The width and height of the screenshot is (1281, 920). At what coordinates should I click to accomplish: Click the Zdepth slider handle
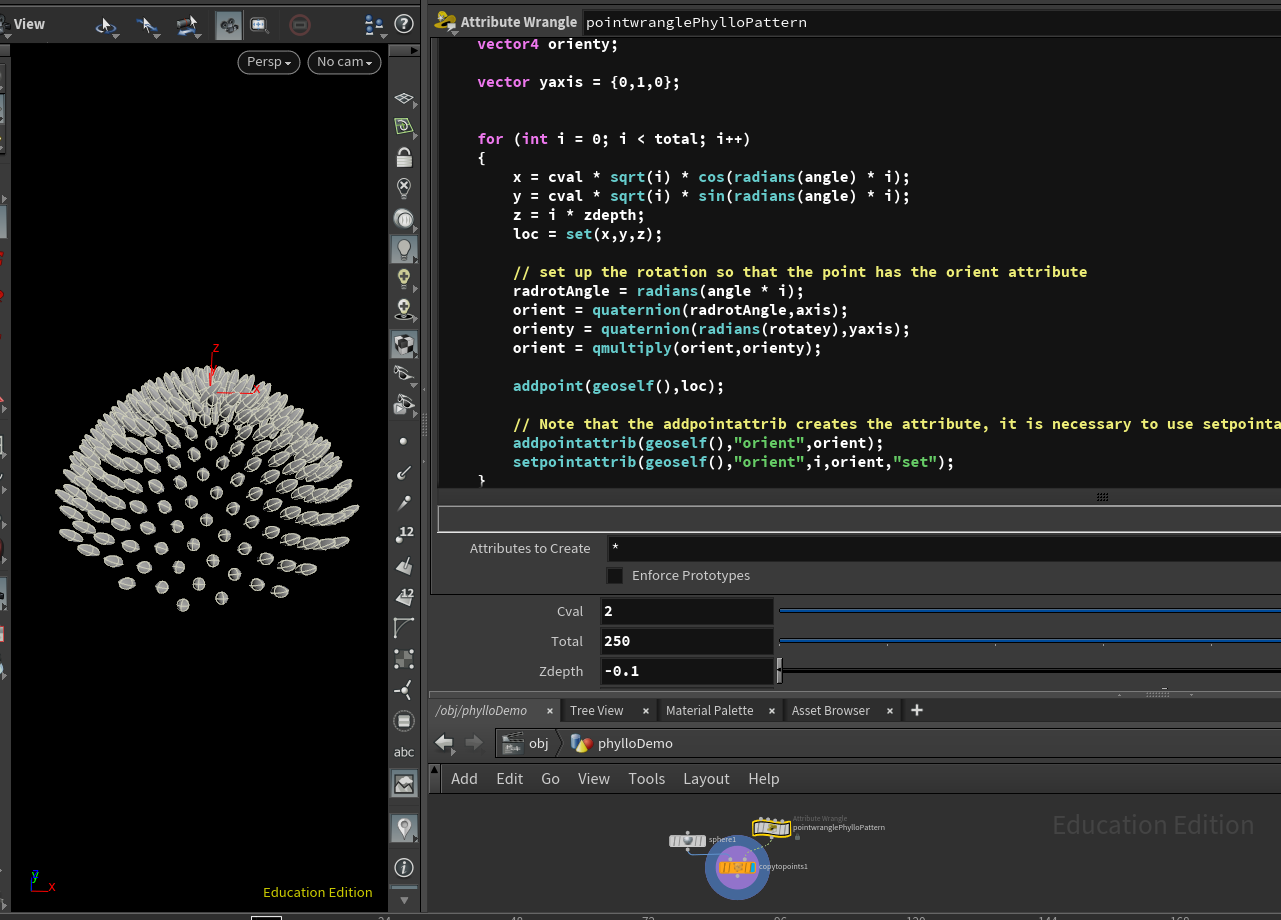[780, 671]
